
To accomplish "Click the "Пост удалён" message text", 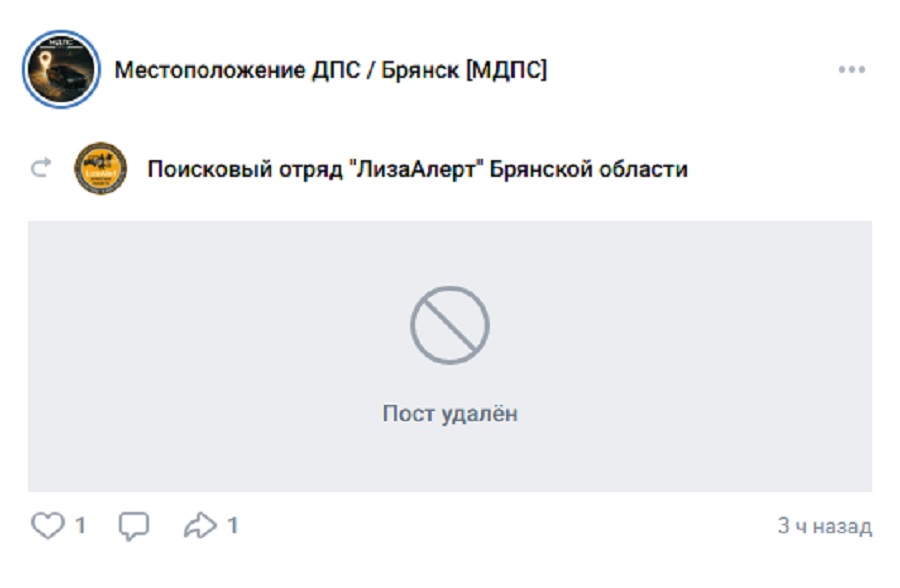I will 450,413.
